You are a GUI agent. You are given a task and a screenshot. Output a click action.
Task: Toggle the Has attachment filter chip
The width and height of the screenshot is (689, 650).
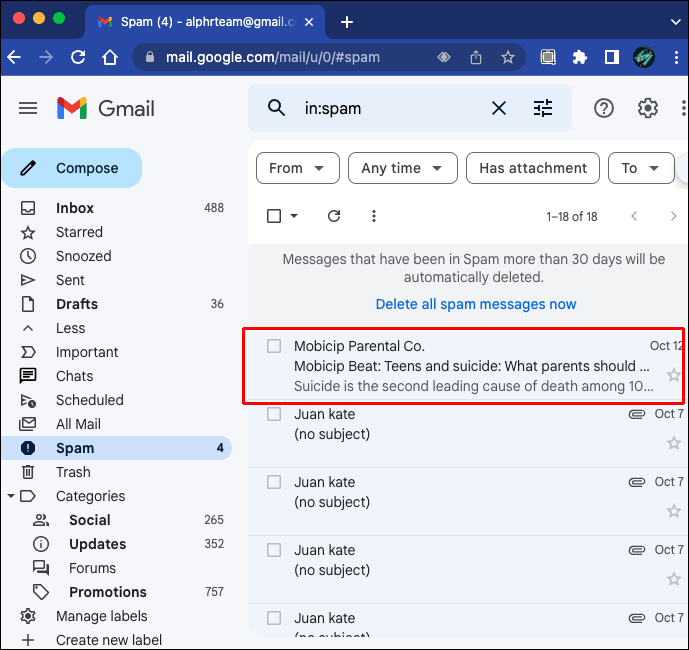[533, 168]
